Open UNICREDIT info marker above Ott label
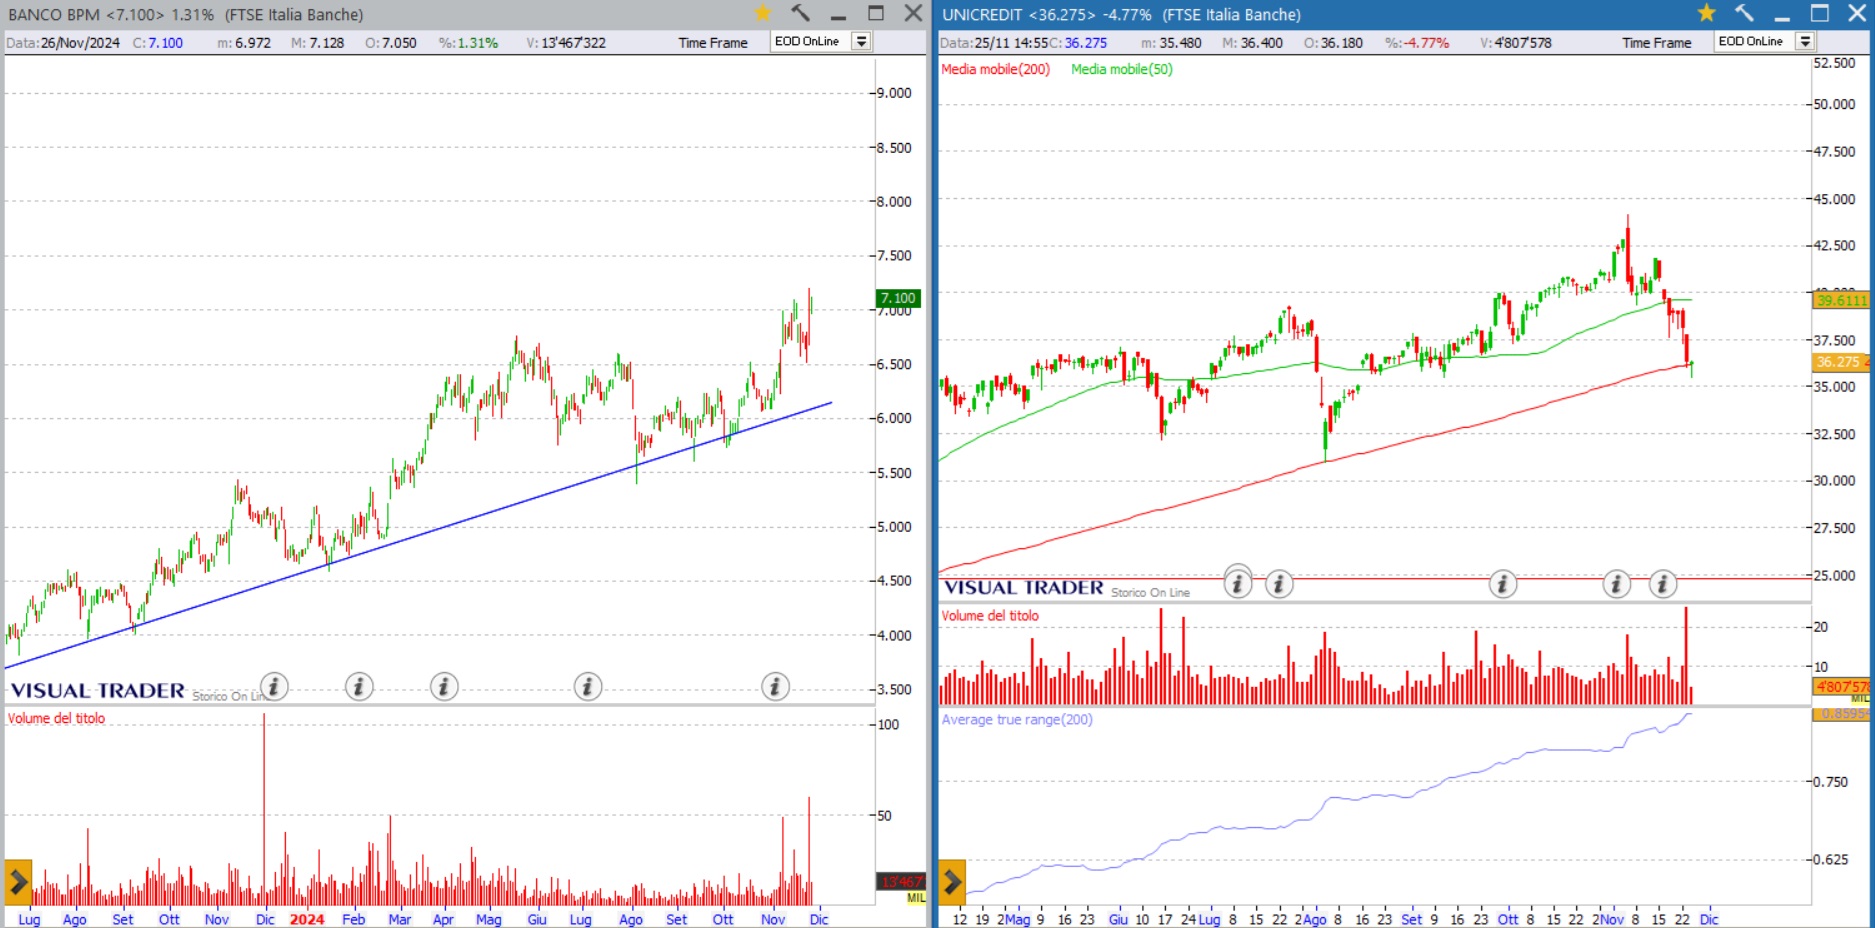1875x928 pixels. (x=1503, y=583)
